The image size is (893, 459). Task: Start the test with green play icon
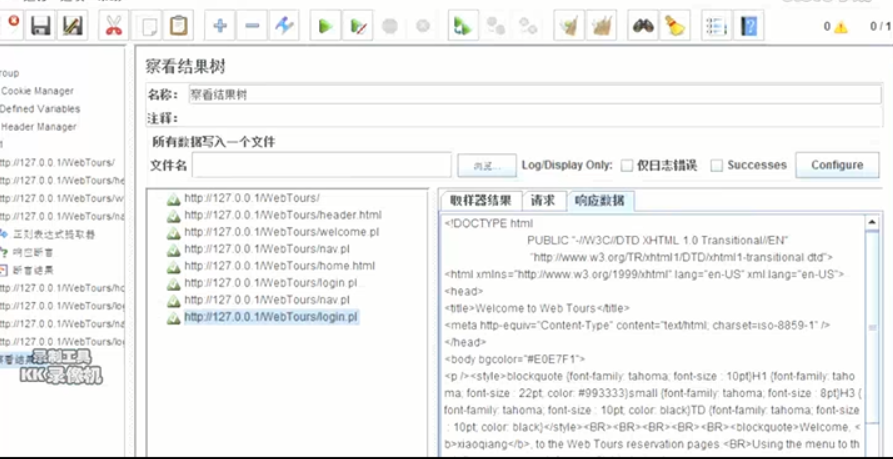point(326,26)
